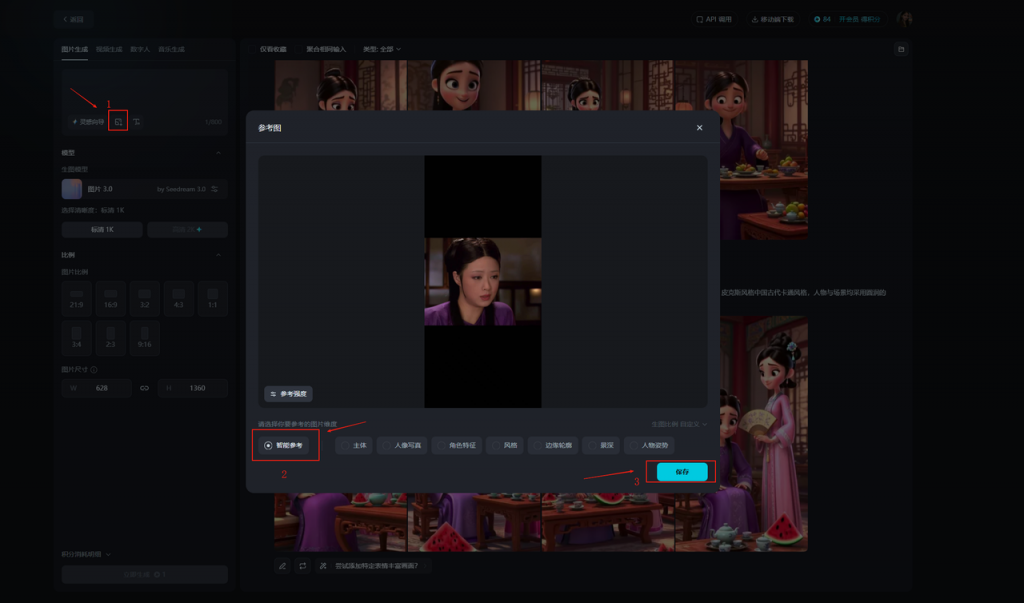The image size is (1024, 603).
Task: Collapse the 模型 section
Action: click(x=218, y=153)
